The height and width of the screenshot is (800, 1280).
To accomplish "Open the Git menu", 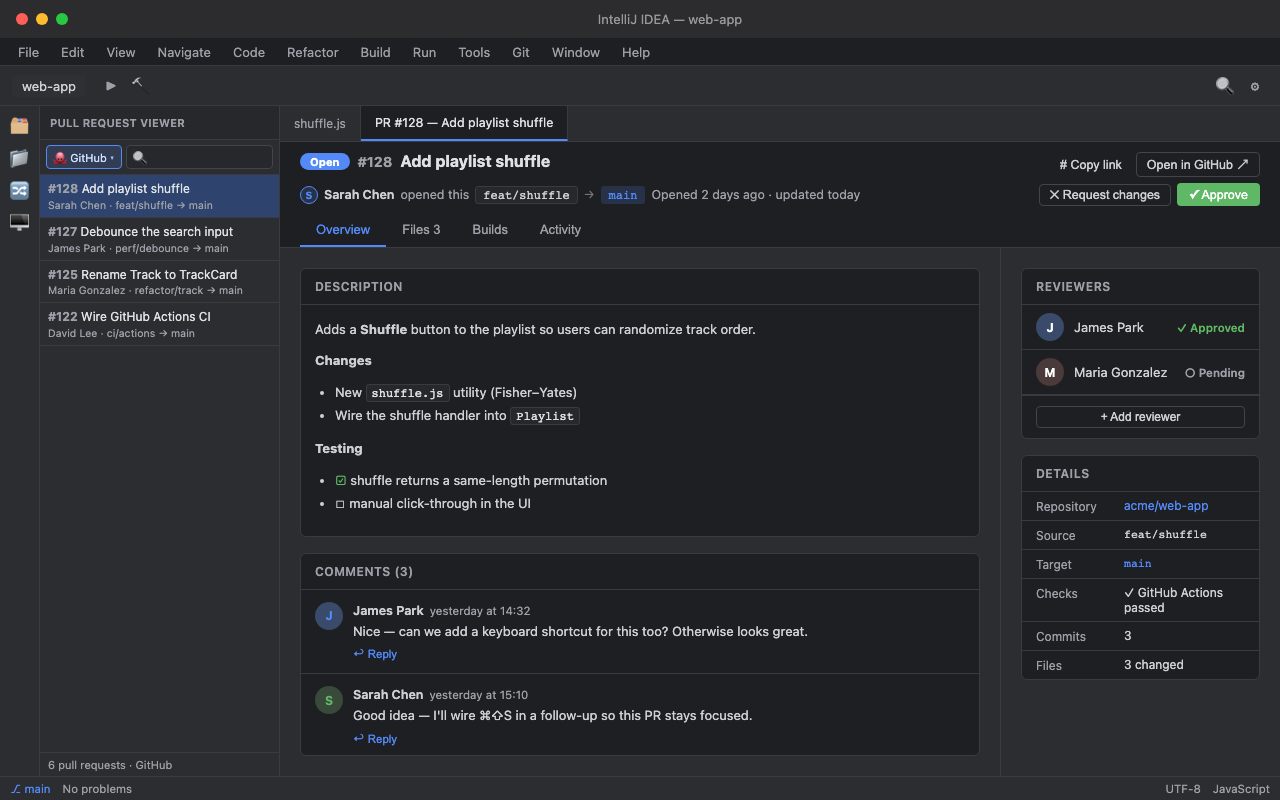I will (521, 52).
